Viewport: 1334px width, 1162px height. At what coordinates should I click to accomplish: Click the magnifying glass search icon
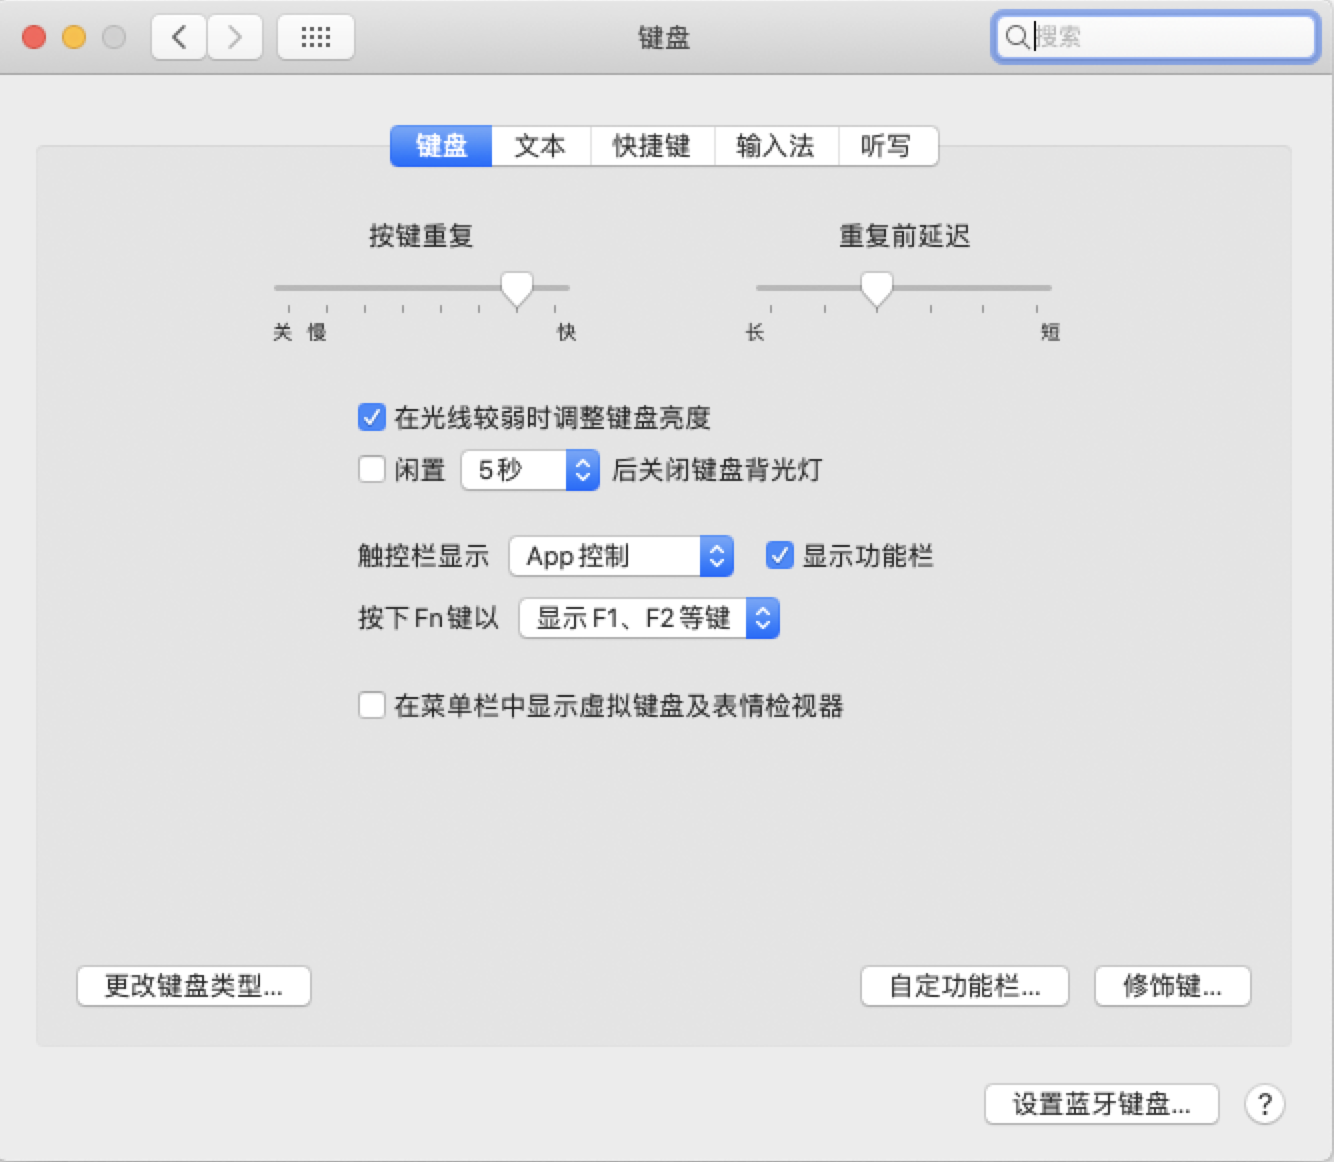click(x=1016, y=37)
